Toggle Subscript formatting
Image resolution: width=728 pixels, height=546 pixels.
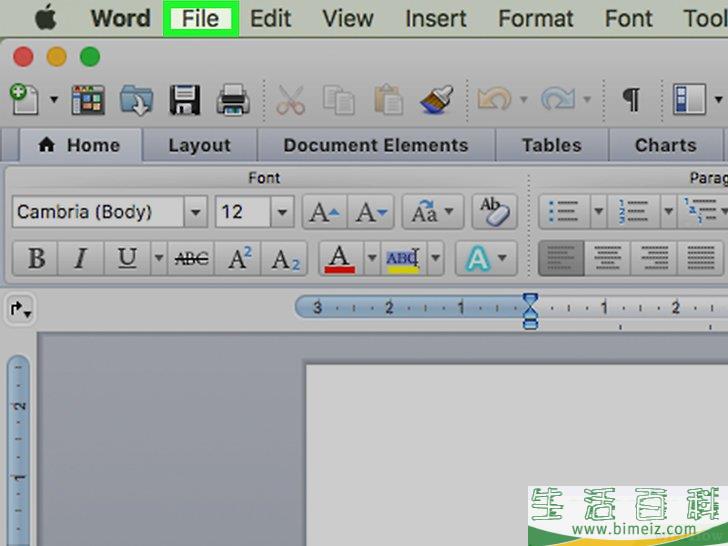[x=285, y=258]
